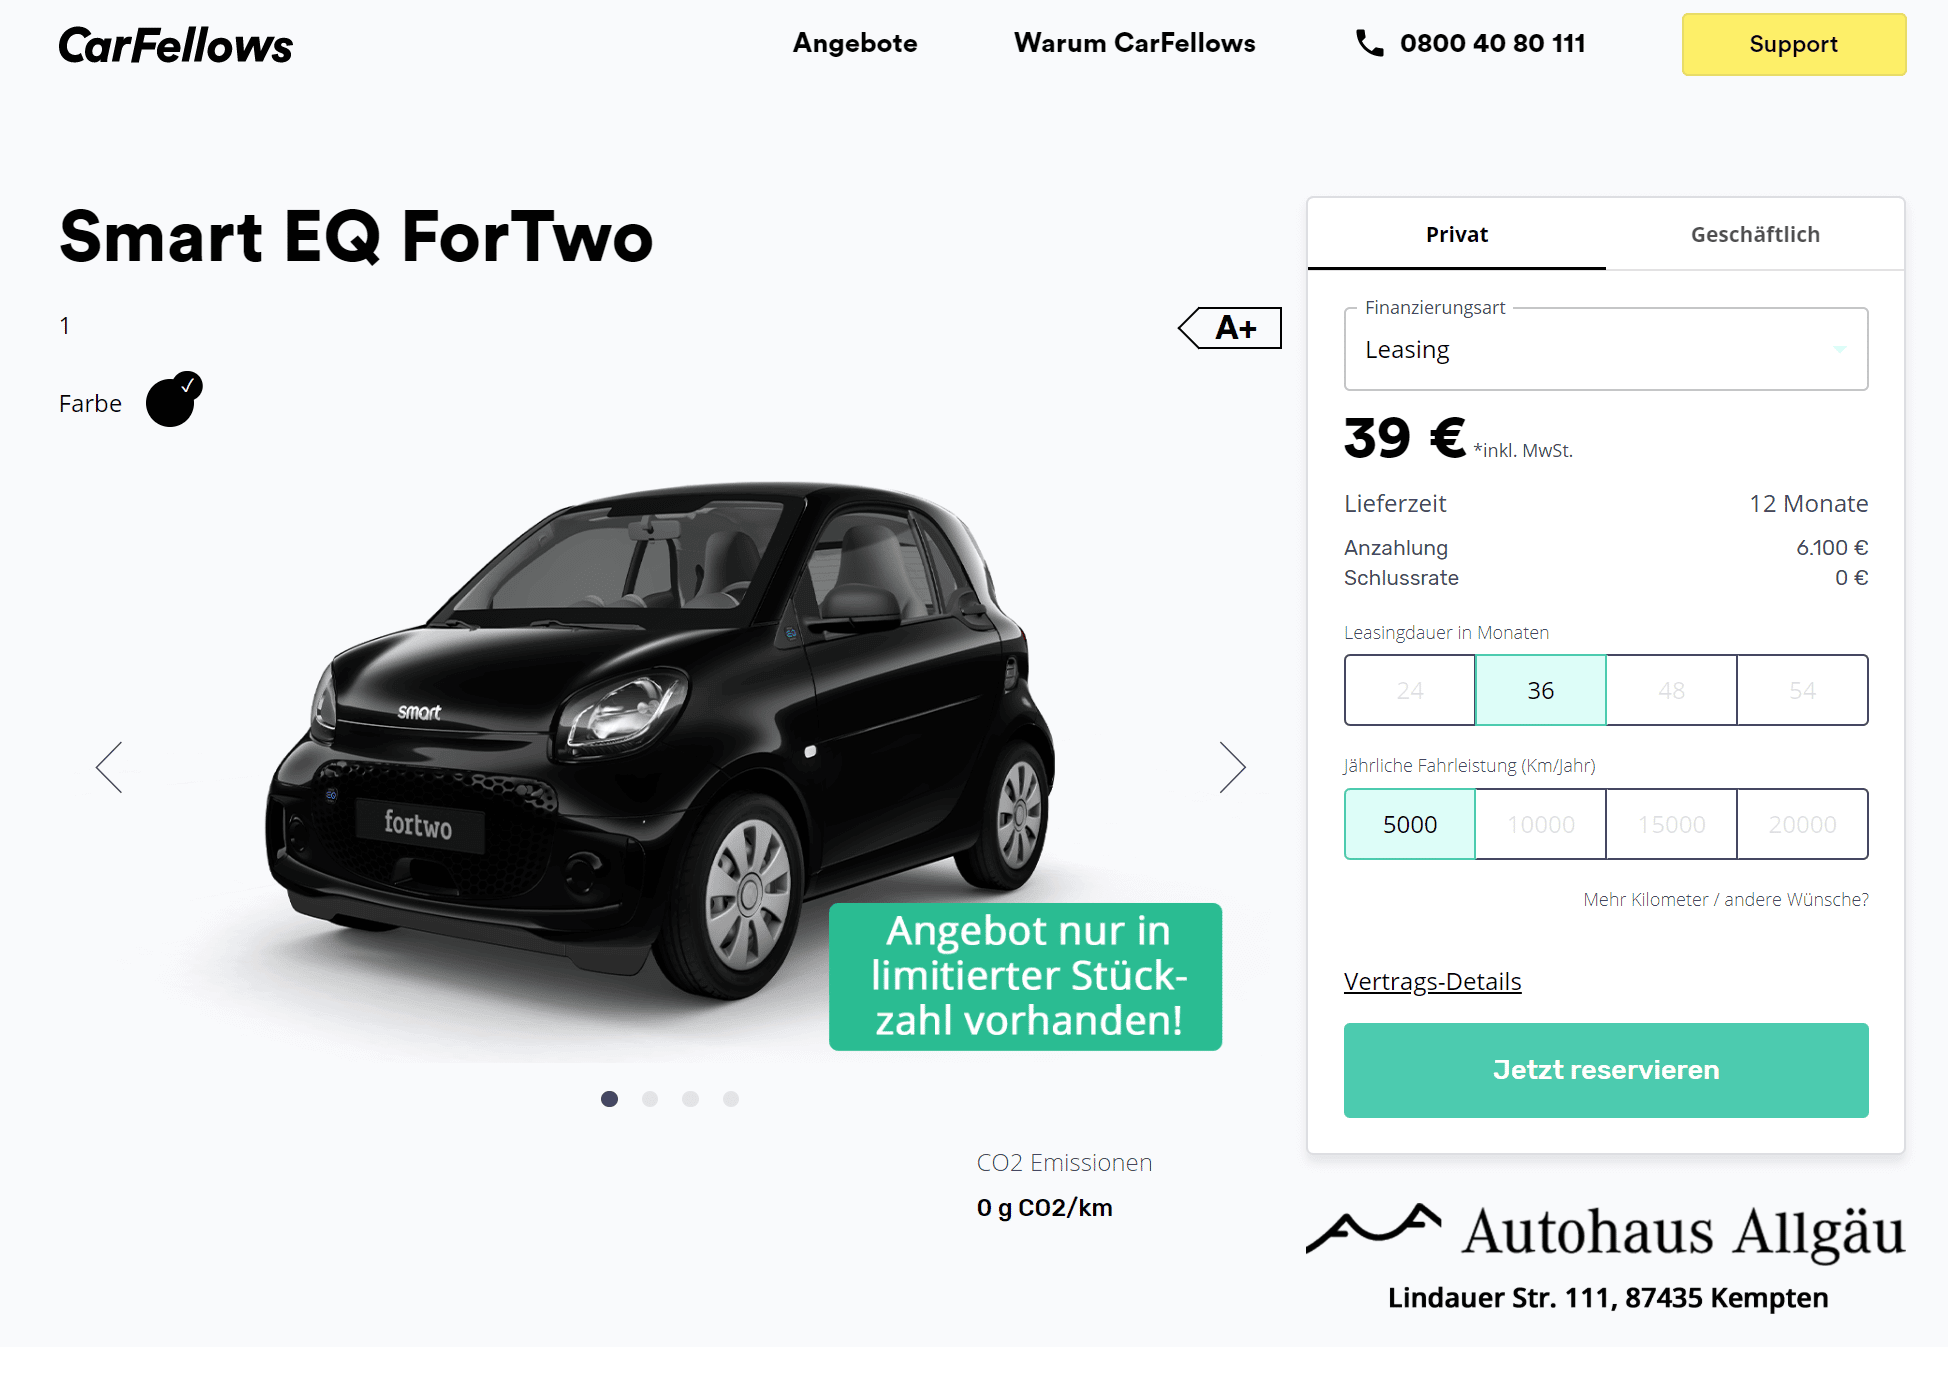Choose 20000 km yearly mileage
The height and width of the screenshot is (1381, 1948).
tap(1802, 824)
